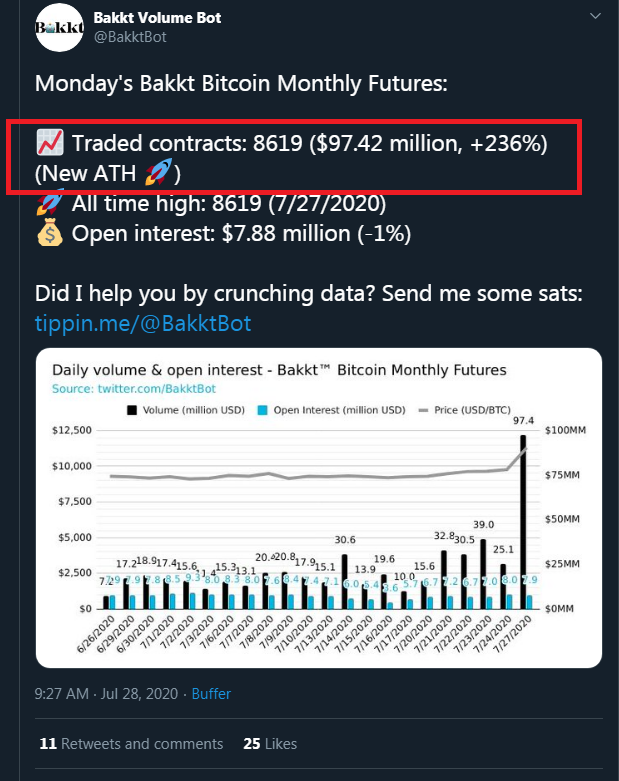Click the All time high rocket emoji
This screenshot has width=619, height=781.
pos(50,203)
